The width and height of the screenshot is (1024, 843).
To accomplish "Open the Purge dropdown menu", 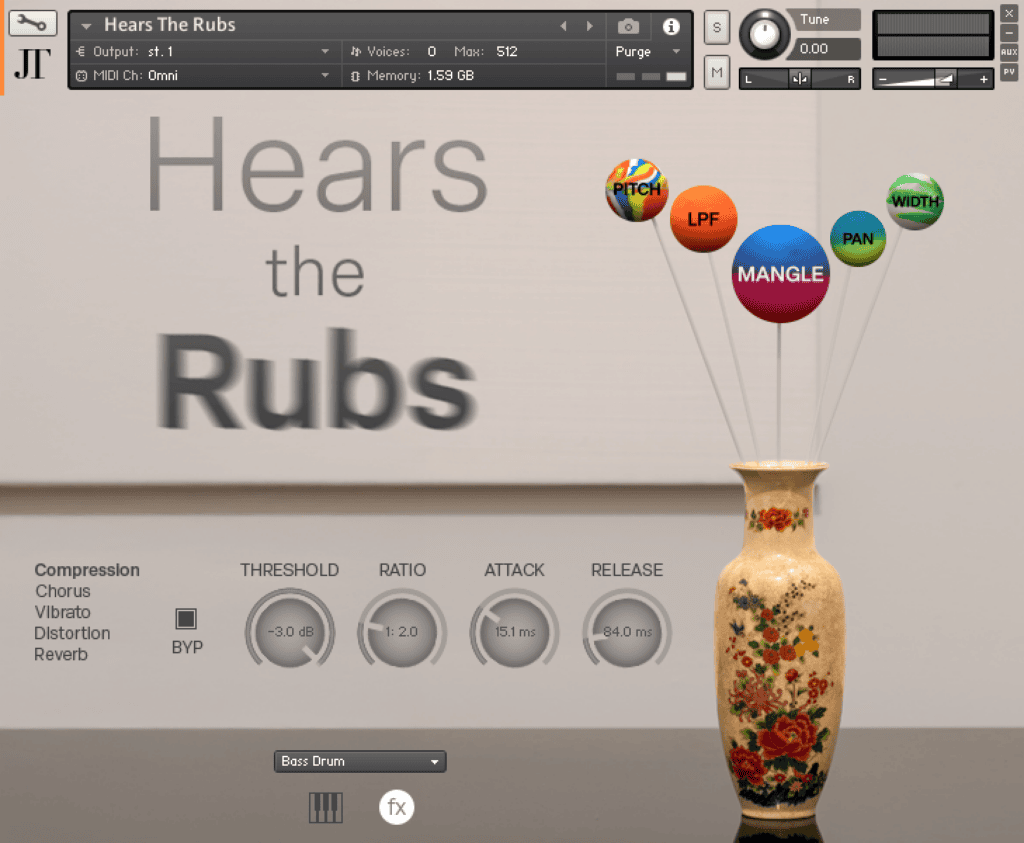I will [647, 52].
